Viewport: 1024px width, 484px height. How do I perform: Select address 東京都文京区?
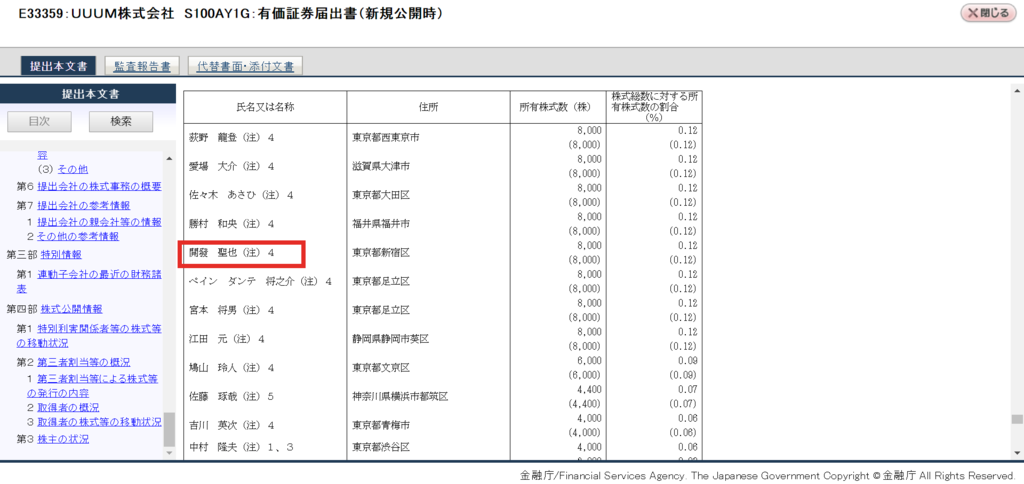coord(379,368)
